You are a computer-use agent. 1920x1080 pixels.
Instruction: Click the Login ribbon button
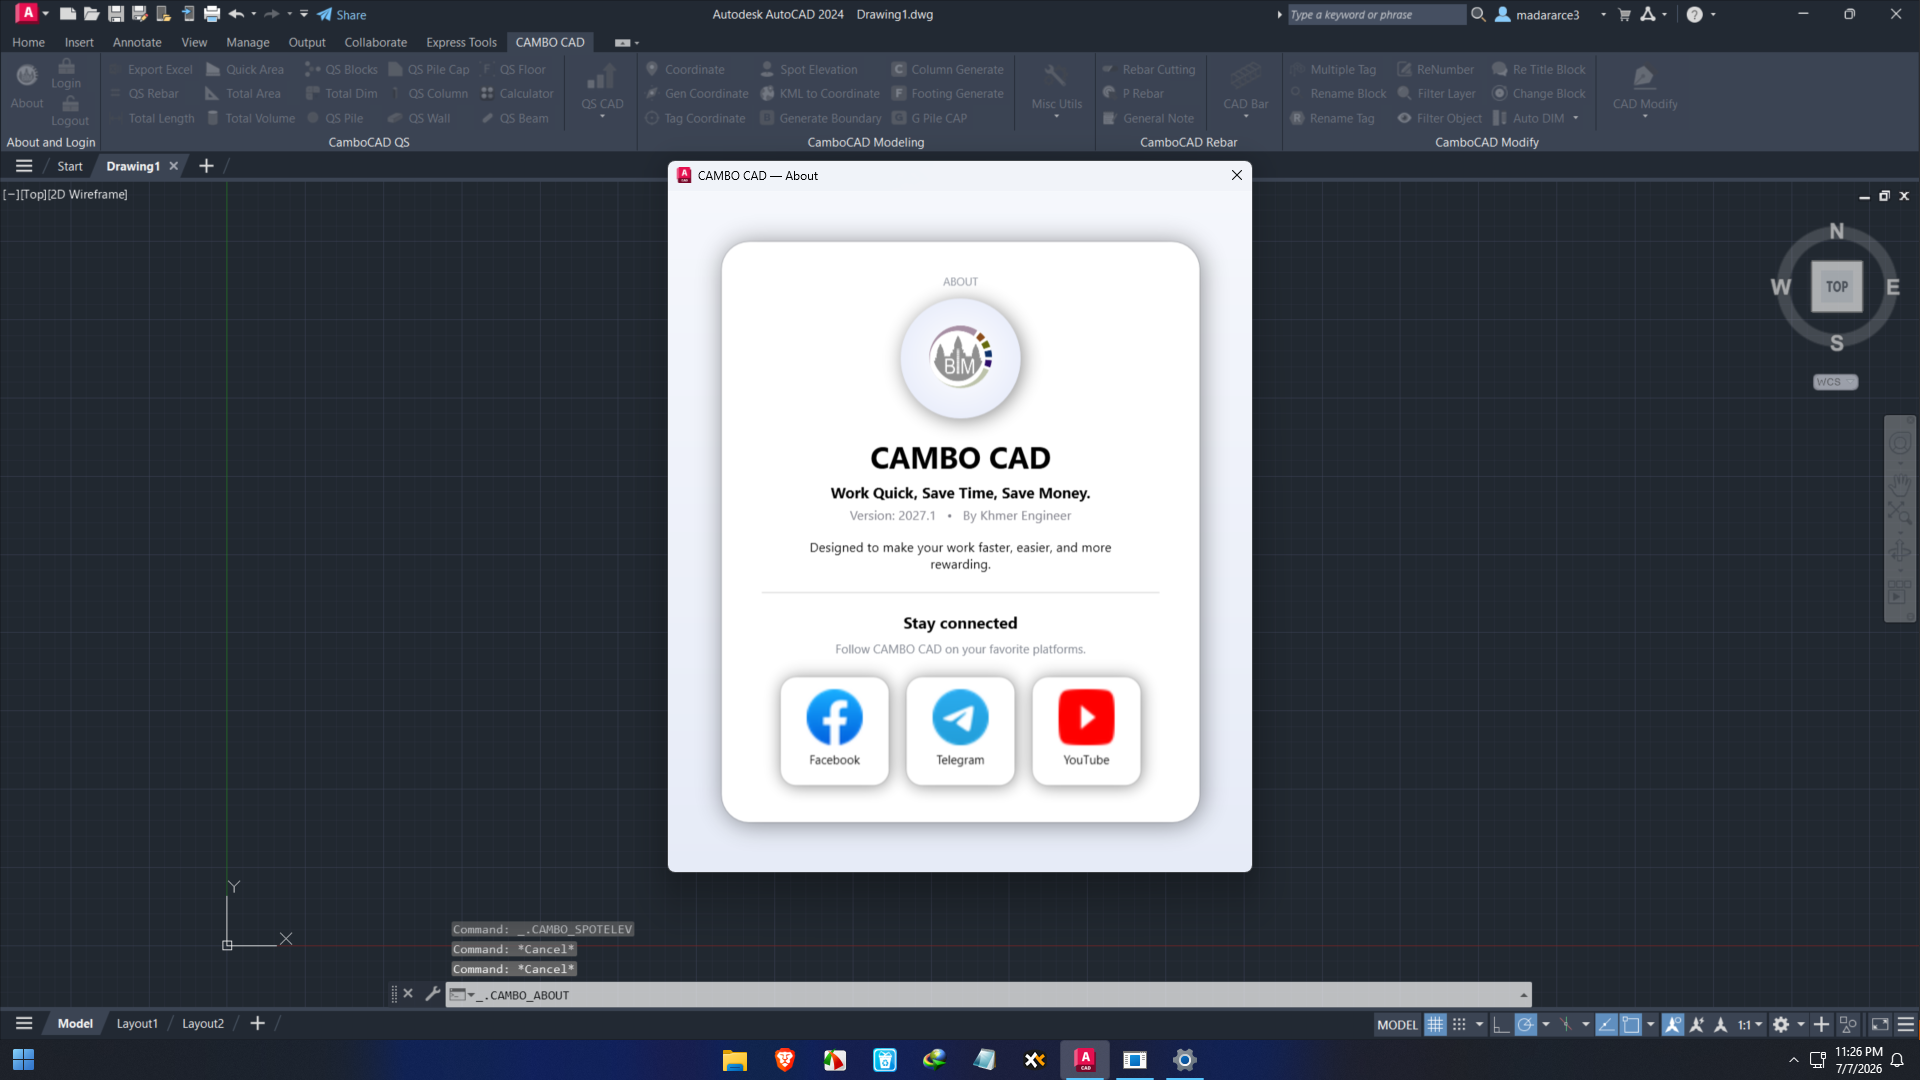[x=66, y=73]
